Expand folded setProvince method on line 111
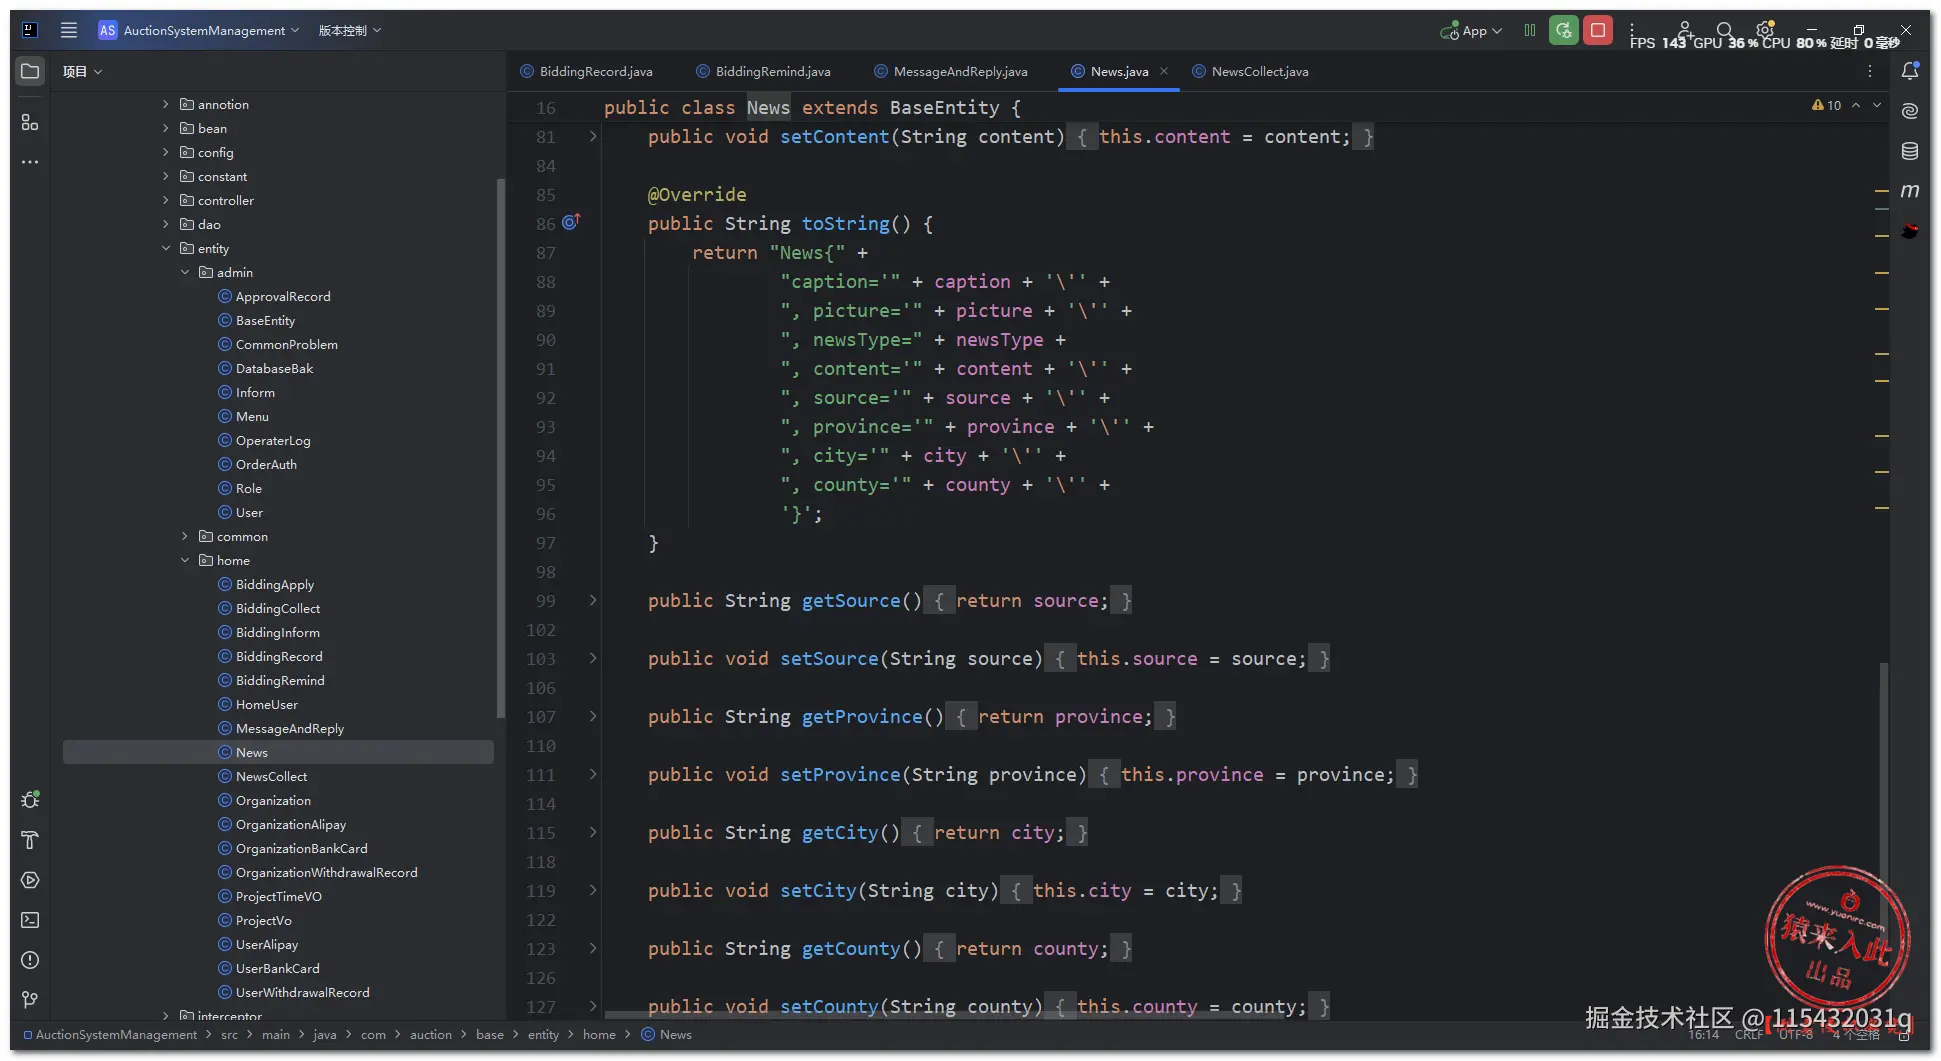Viewport: 1941px width, 1061px height. point(593,774)
